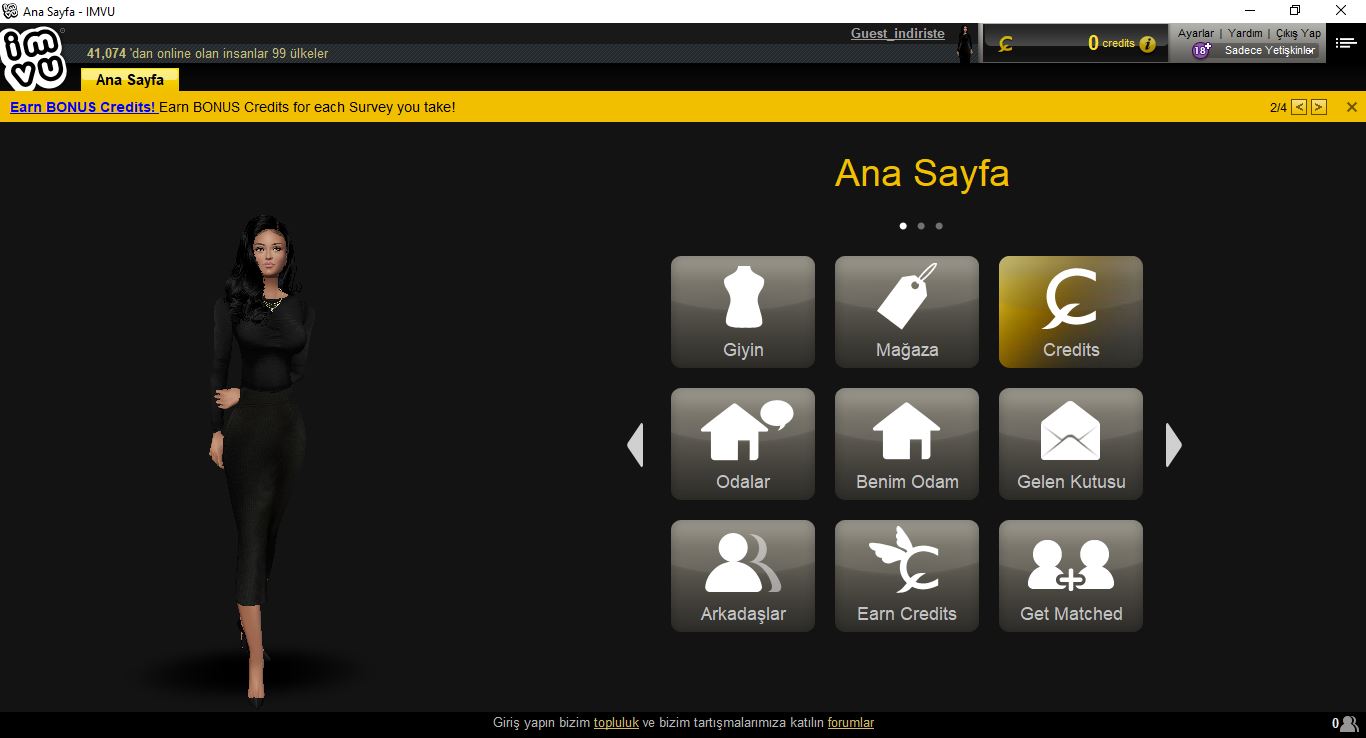The image size is (1366, 738).
Task: Click the 0 credits balance display
Action: tap(1111, 43)
